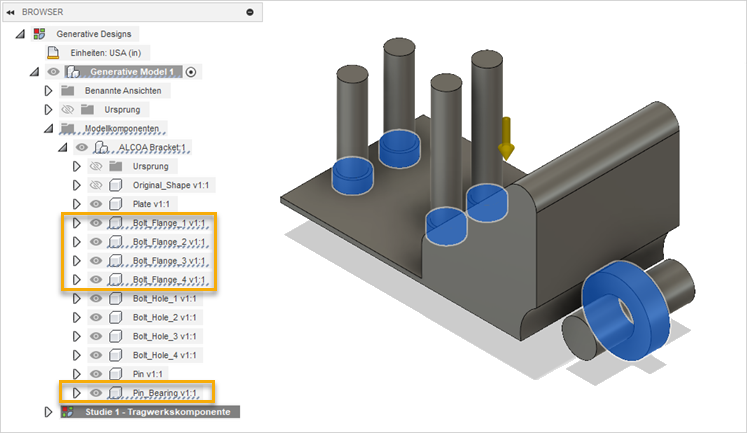Select the ALCOA Bracket:1 label
Viewport: 747px width, 433px height.
click(x=152, y=148)
